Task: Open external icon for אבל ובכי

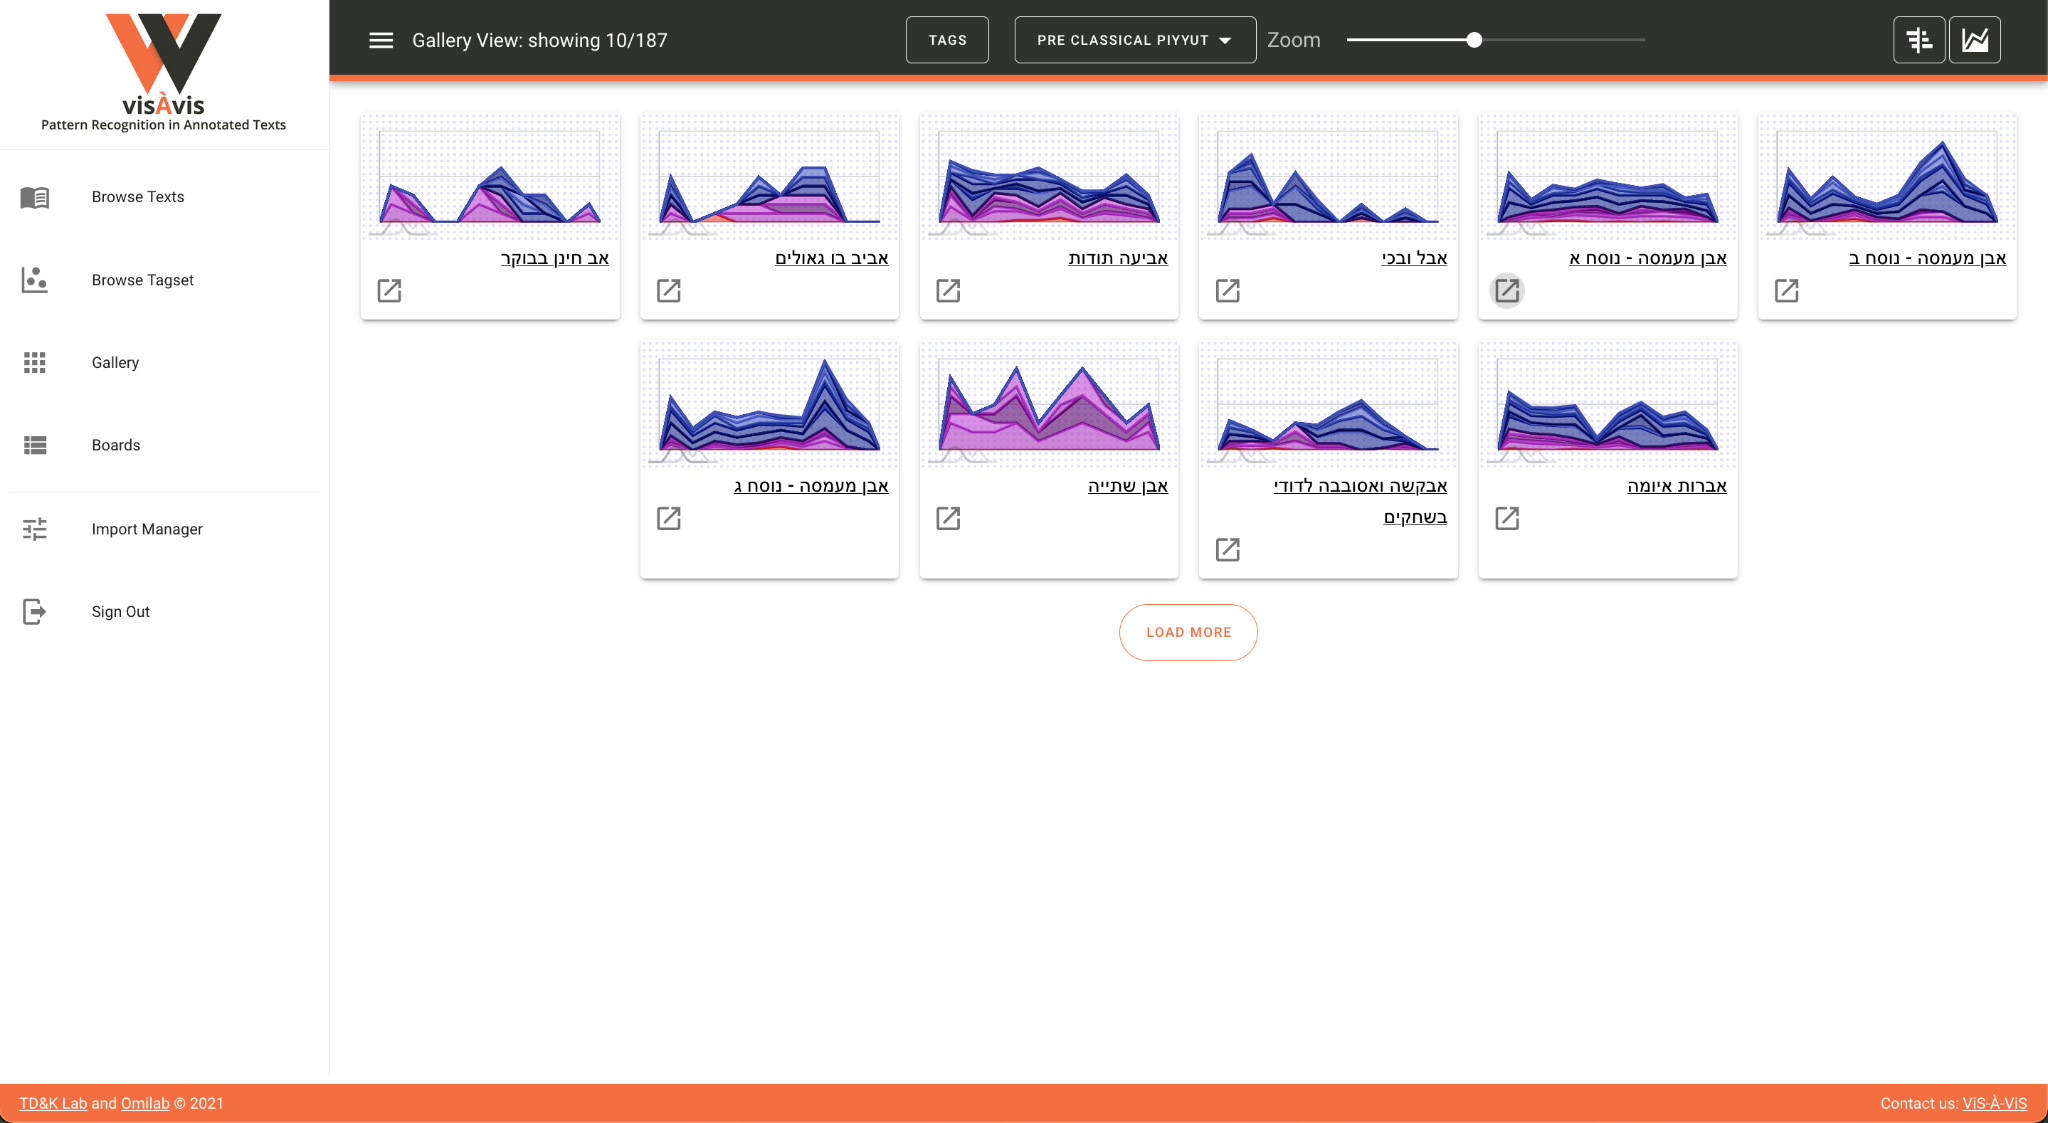Action: coord(1228,291)
